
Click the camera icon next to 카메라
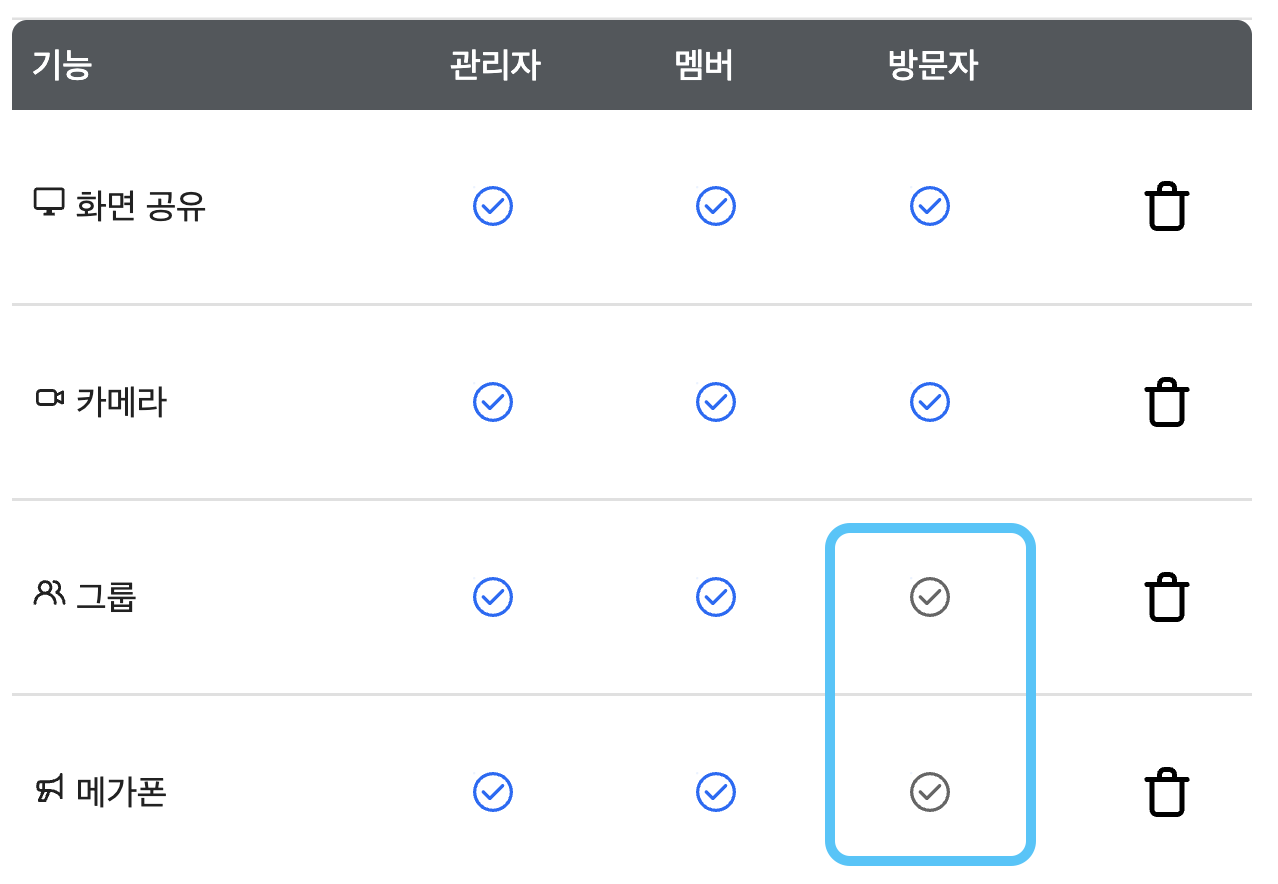click(47, 399)
